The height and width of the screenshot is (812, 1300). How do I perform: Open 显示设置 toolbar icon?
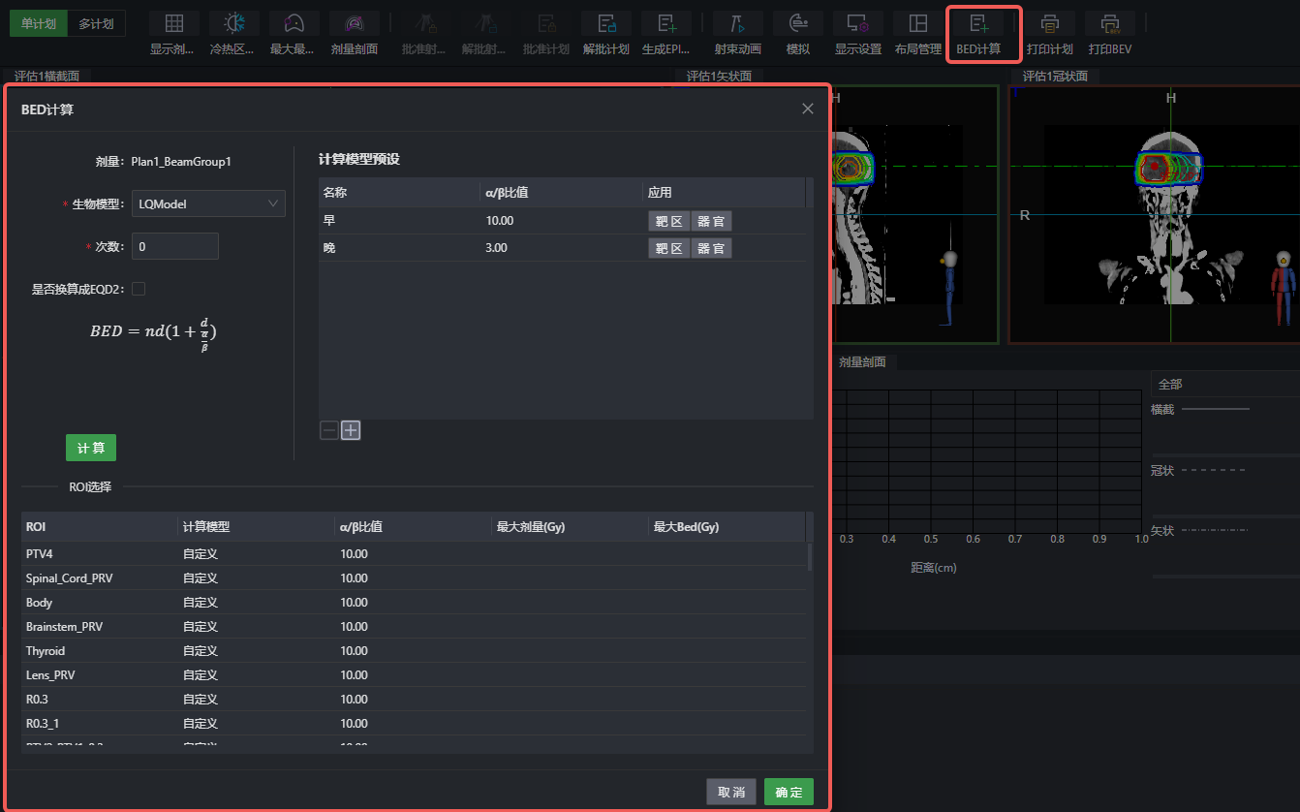click(x=858, y=24)
